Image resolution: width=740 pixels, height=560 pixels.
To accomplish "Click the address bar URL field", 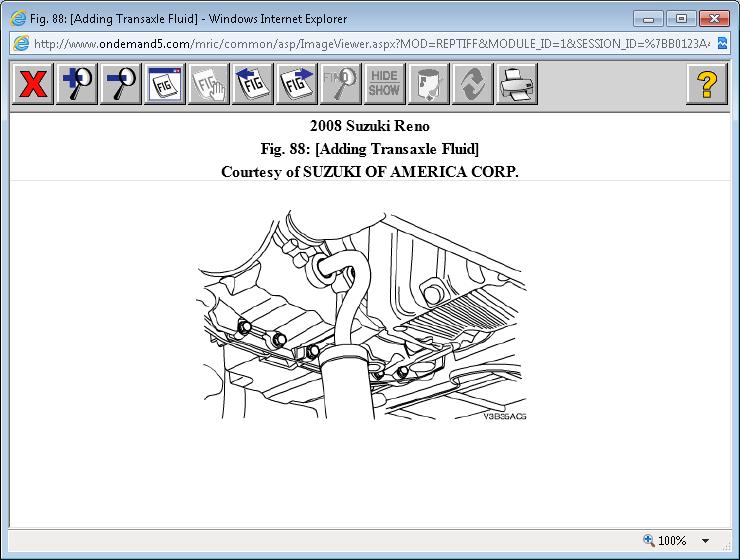I will coord(371,44).
